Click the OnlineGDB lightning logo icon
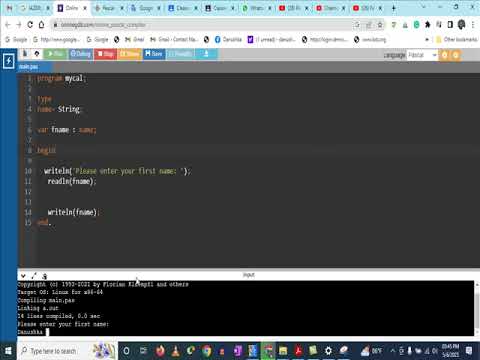 coord(8,61)
